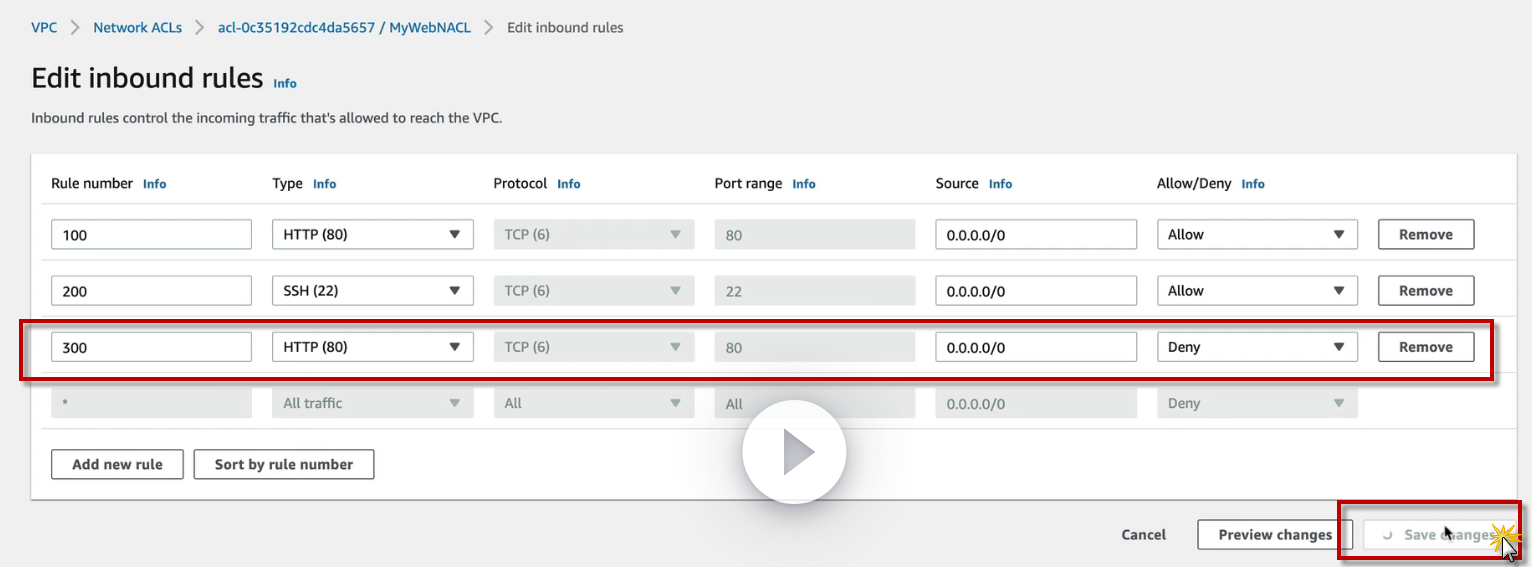Click Sort by rule number button

tap(283, 464)
